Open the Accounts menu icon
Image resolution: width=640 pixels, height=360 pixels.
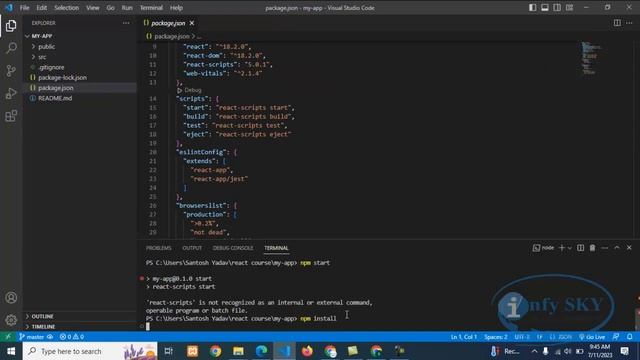click(x=11, y=298)
